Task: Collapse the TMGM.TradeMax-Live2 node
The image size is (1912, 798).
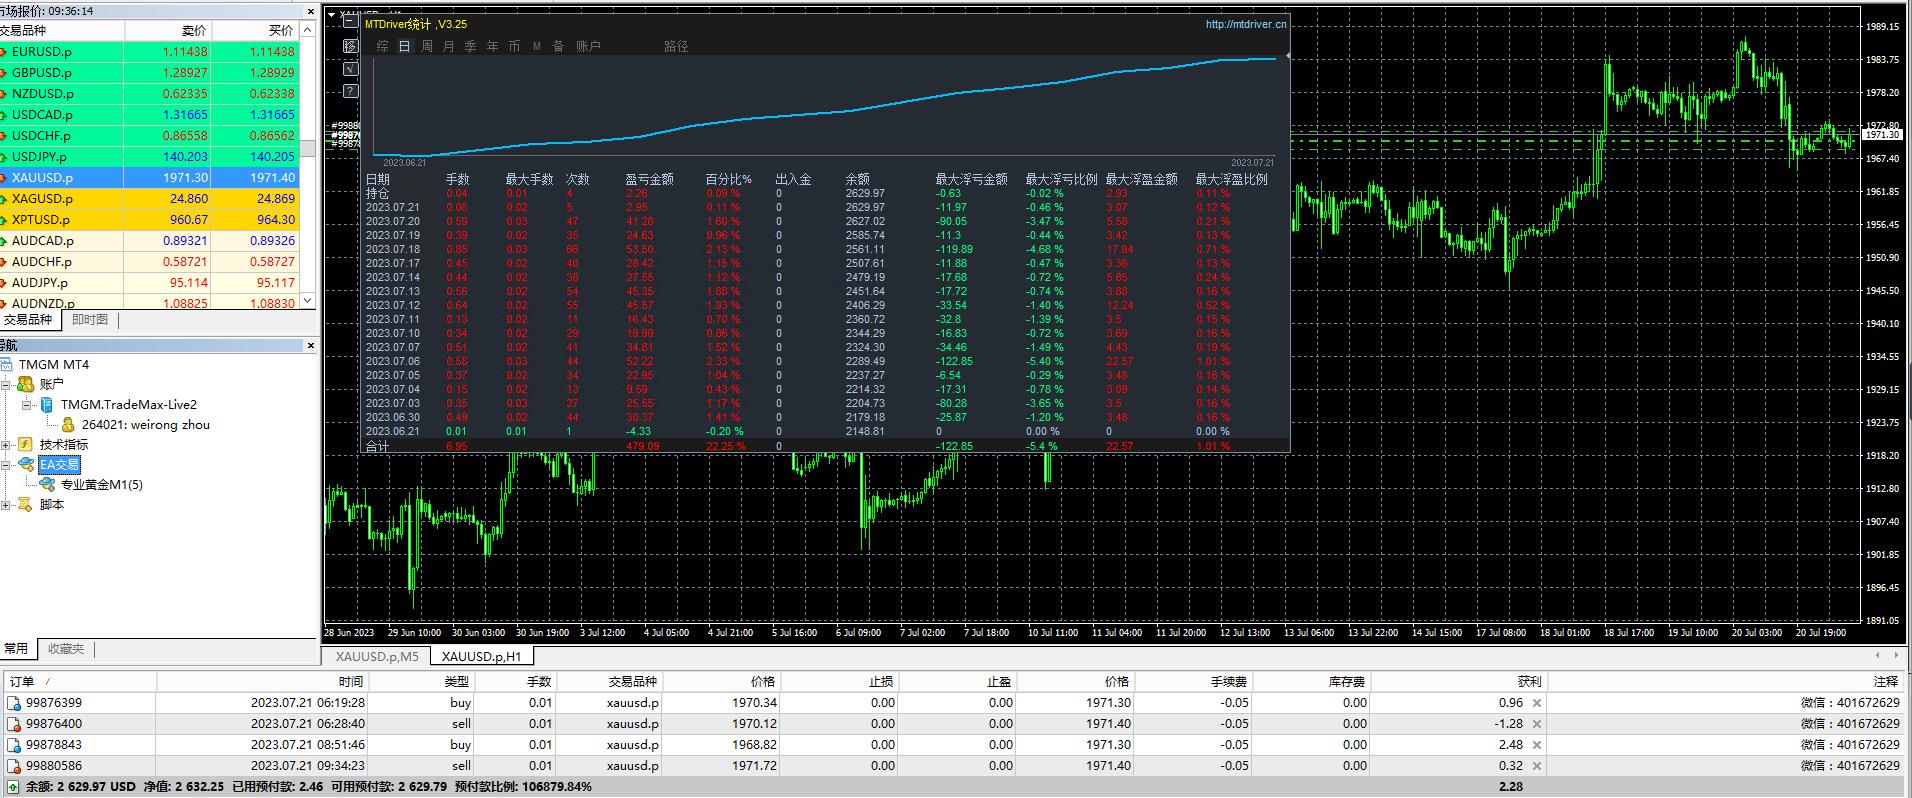Action: [x=28, y=405]
